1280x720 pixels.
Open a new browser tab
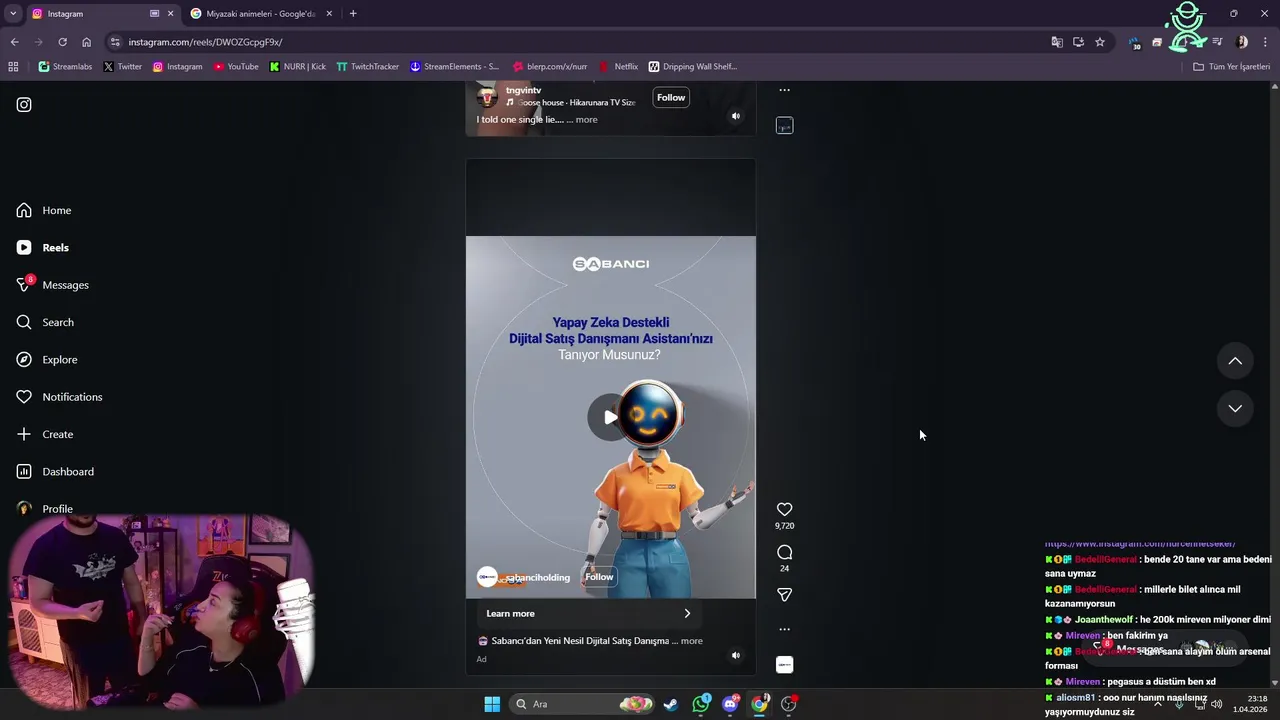tap(353, 14)
